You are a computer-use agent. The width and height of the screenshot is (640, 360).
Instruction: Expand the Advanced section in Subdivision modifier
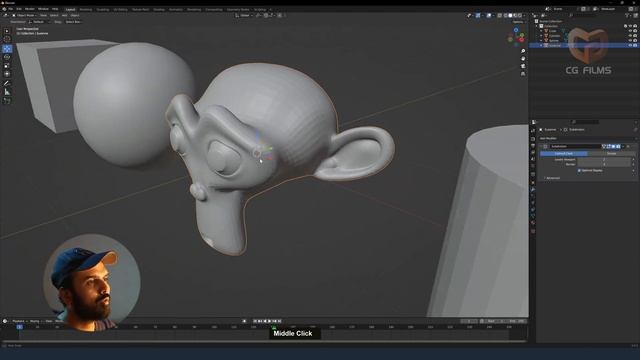(x=552, y=178)
